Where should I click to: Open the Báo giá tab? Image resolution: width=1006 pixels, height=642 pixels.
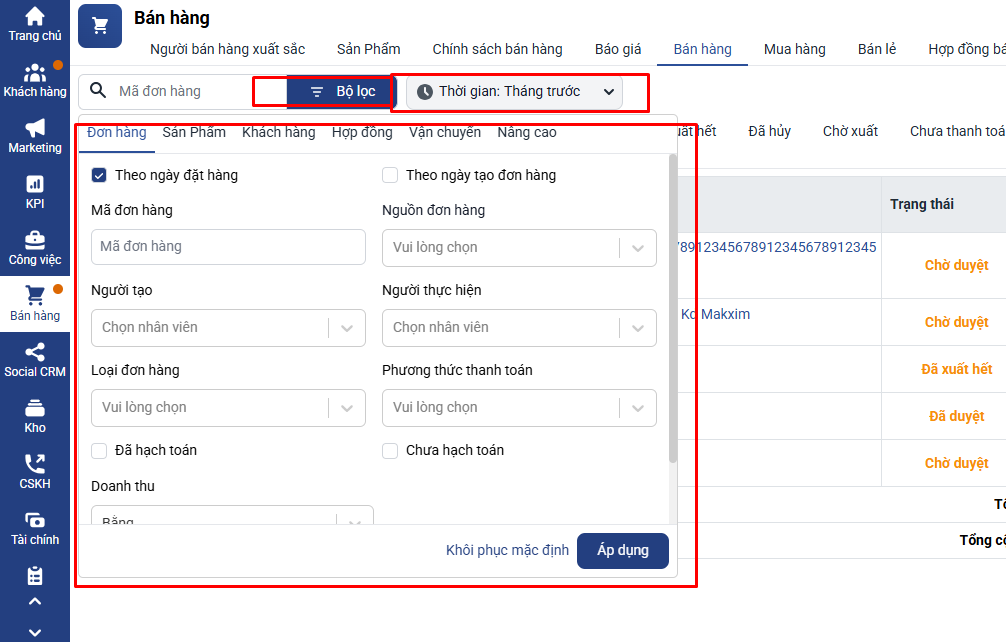[x=618, y=49]
